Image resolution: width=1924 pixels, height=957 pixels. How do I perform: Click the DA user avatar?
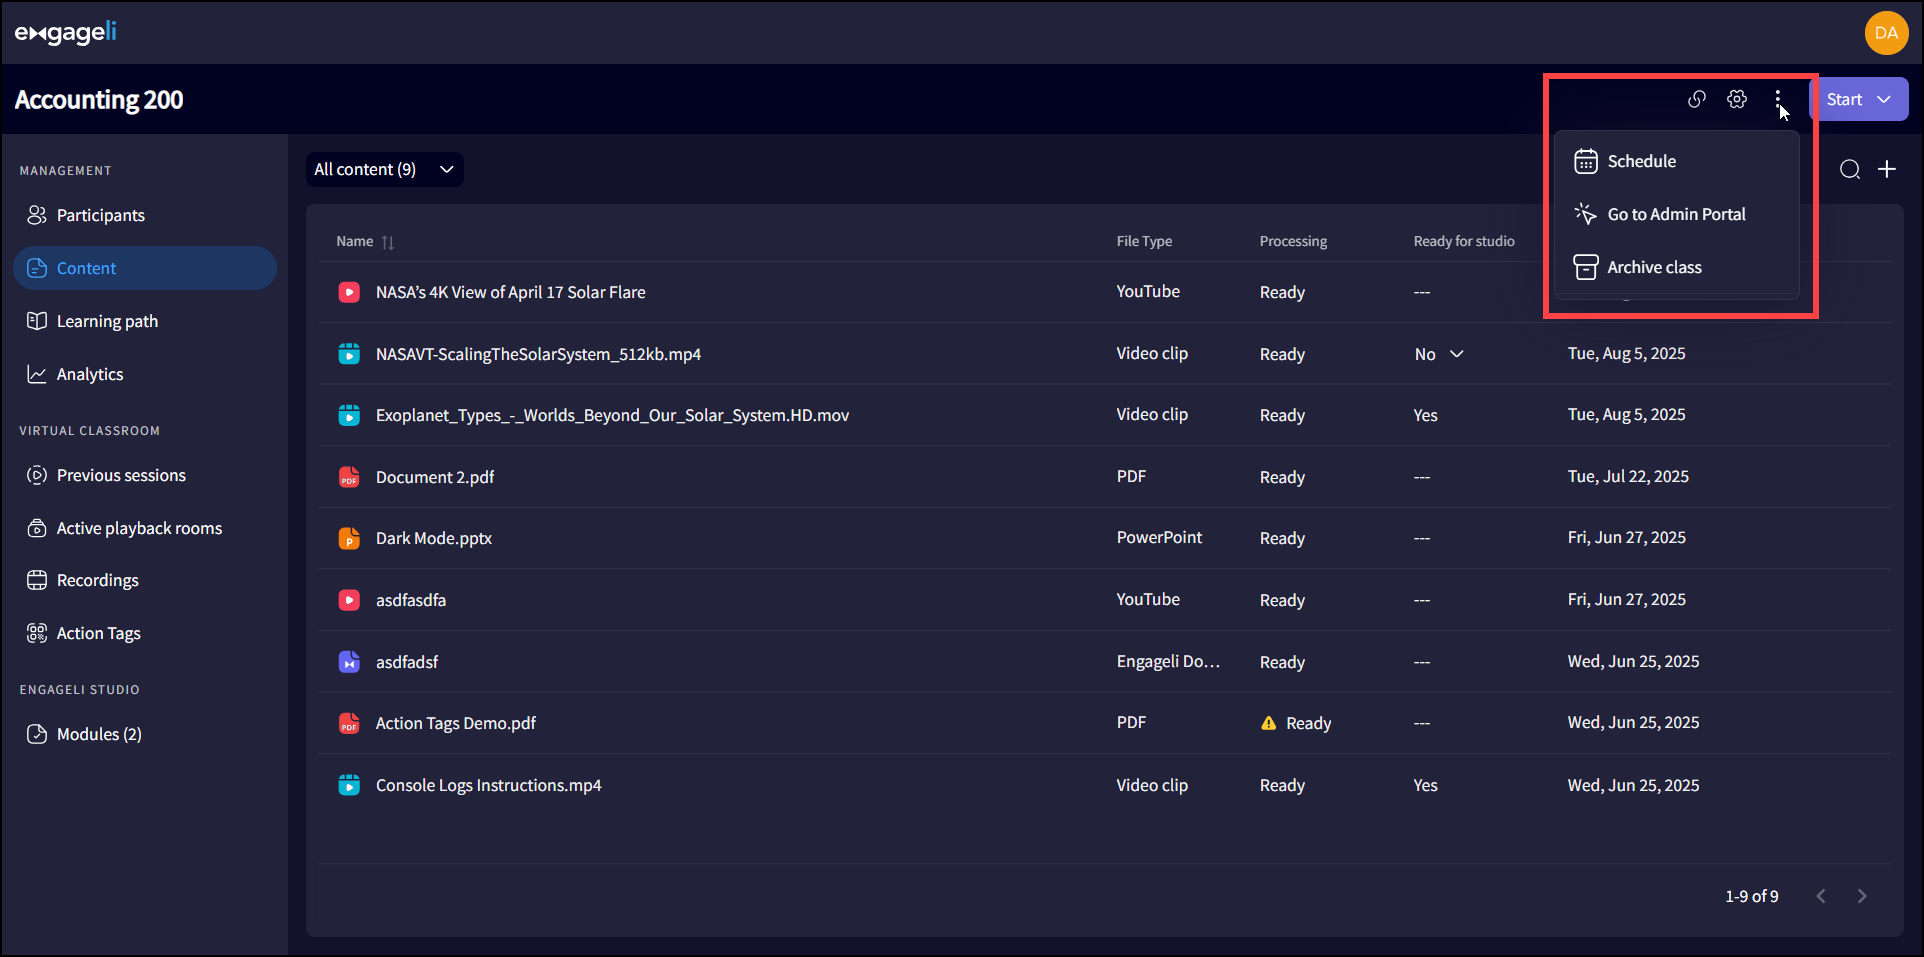click(1885, 33)
